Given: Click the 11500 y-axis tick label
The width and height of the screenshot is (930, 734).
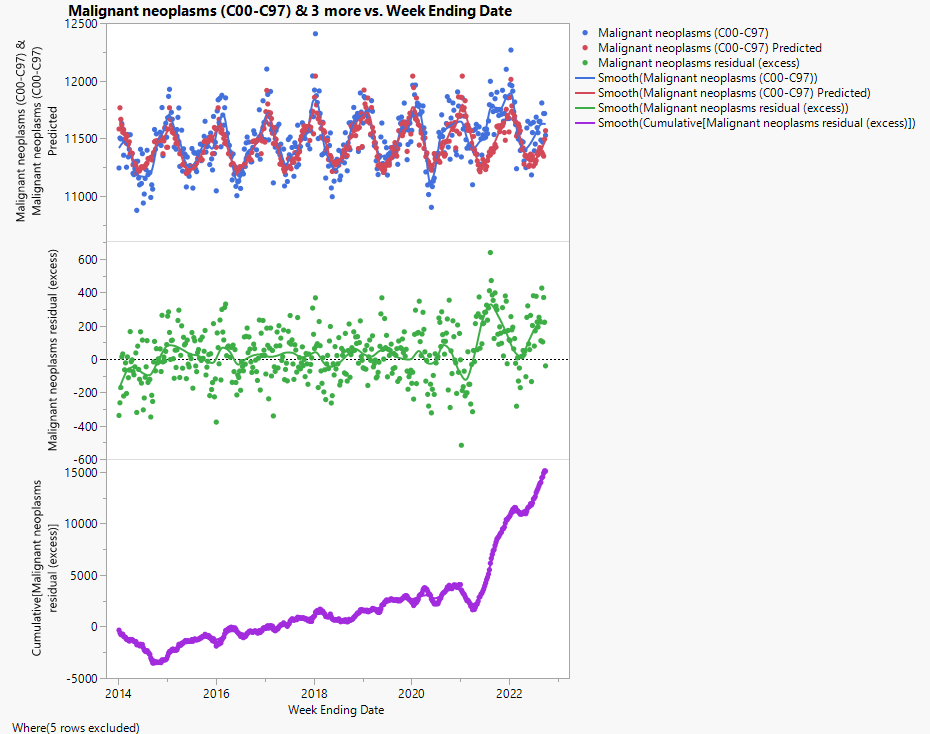Looking at the screenshot, I should pos(81,139).
